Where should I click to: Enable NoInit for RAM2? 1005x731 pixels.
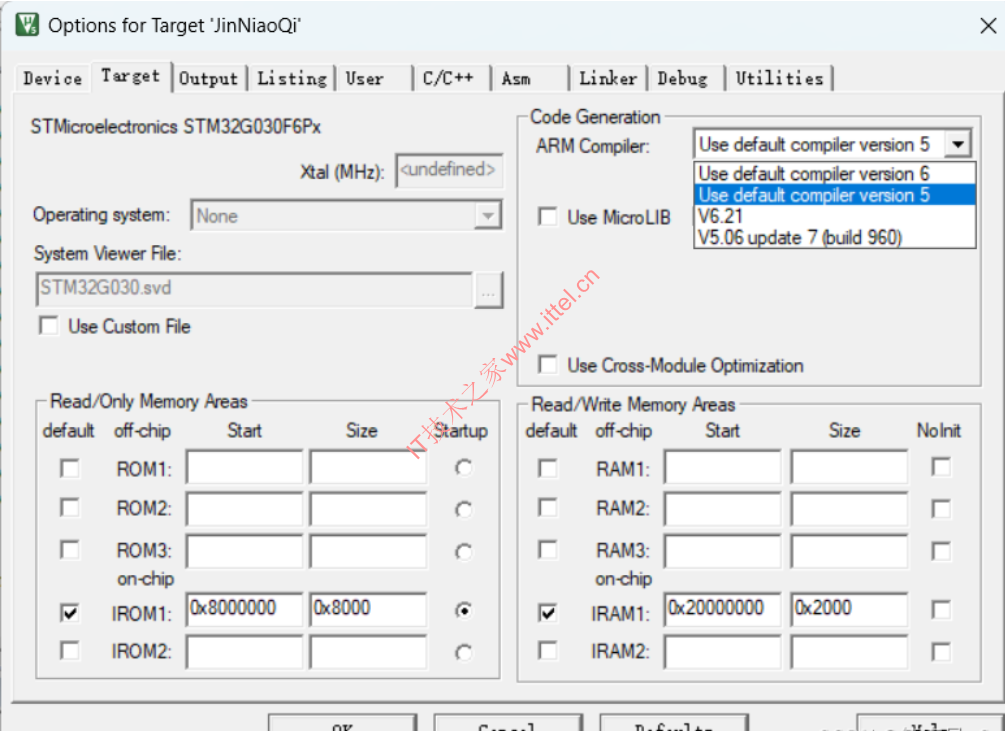coord(941,509)
